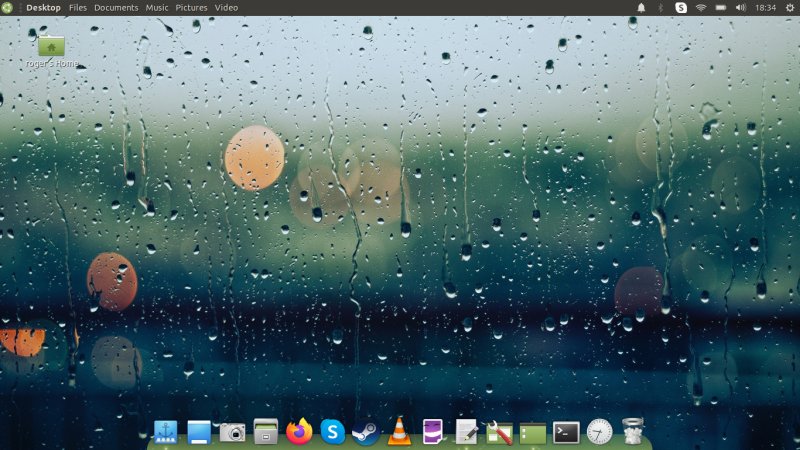The image size is (800, 450).
Task: Open roger's Home folder on desktop
Action: [x=51, y=45]
